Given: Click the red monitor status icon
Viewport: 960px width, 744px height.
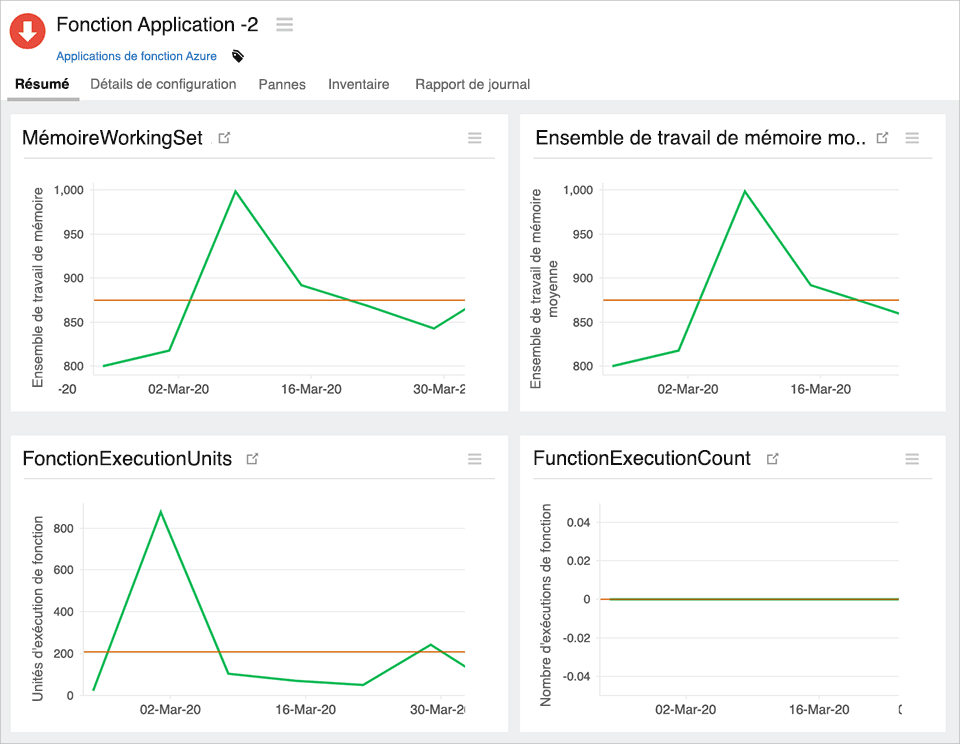Looking at the screenshot, I should [x=27, y=31].
